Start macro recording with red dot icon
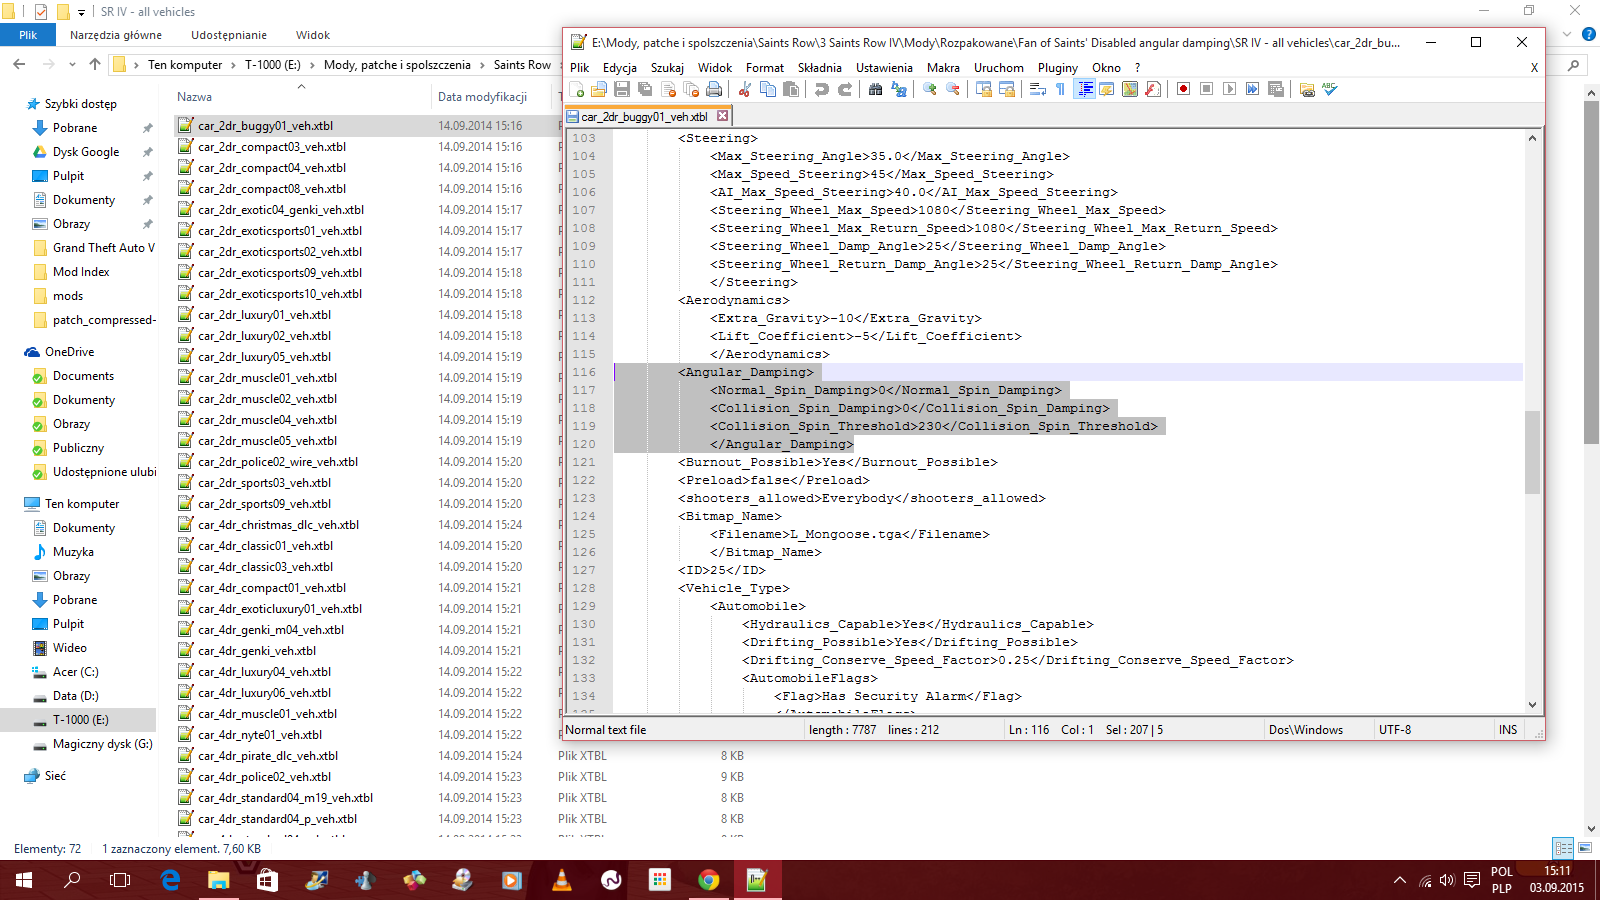Image resolution: width=1600 pixels, height=900 pixels. [x=1183, y=89]
